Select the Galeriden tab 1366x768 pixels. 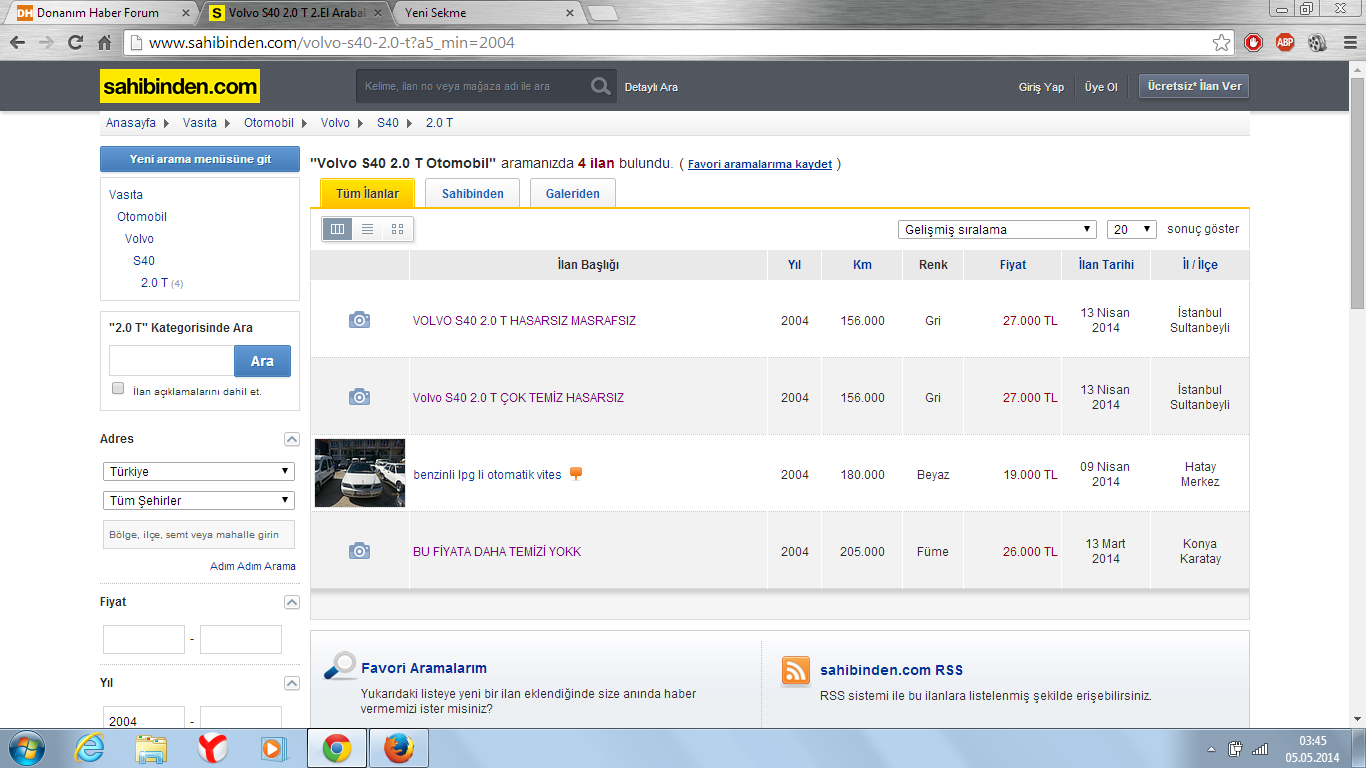pos(573,193)
